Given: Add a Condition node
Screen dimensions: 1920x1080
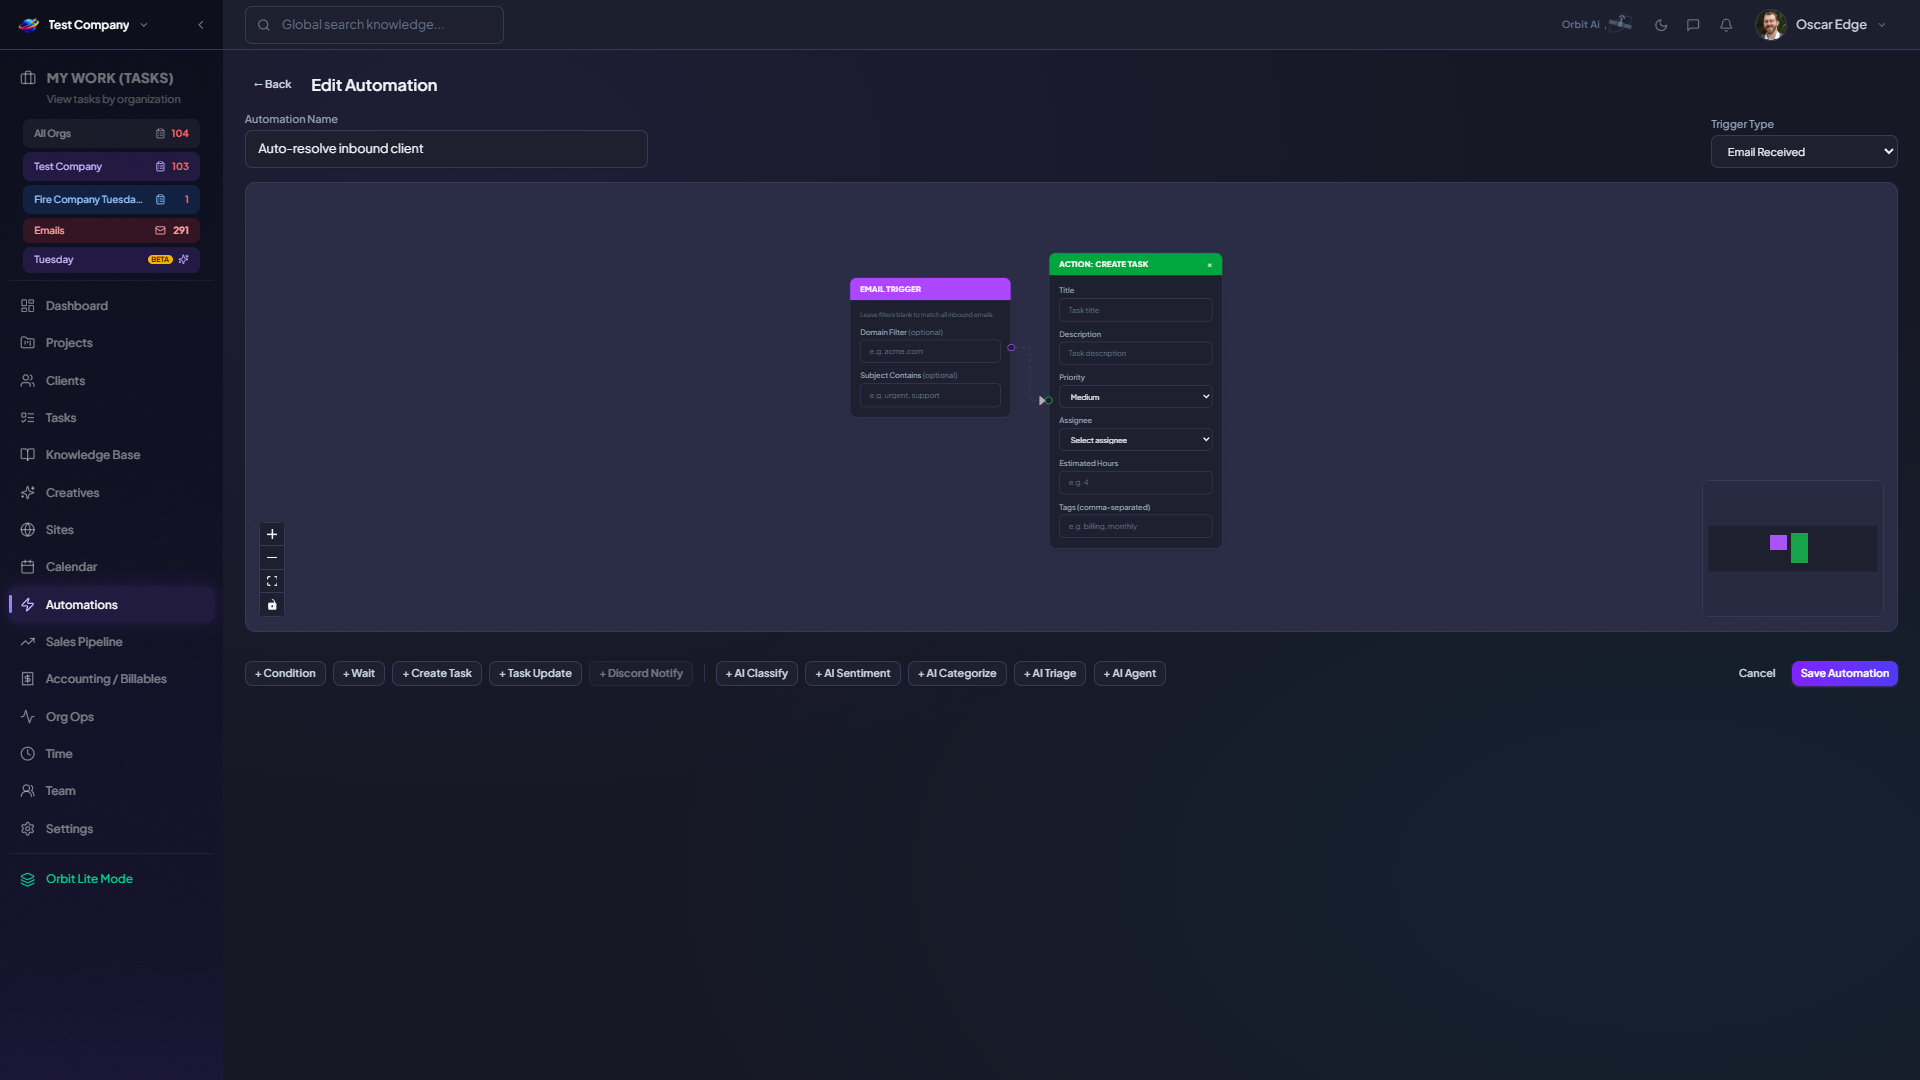Looking at the screenshot, I should 285,674.
